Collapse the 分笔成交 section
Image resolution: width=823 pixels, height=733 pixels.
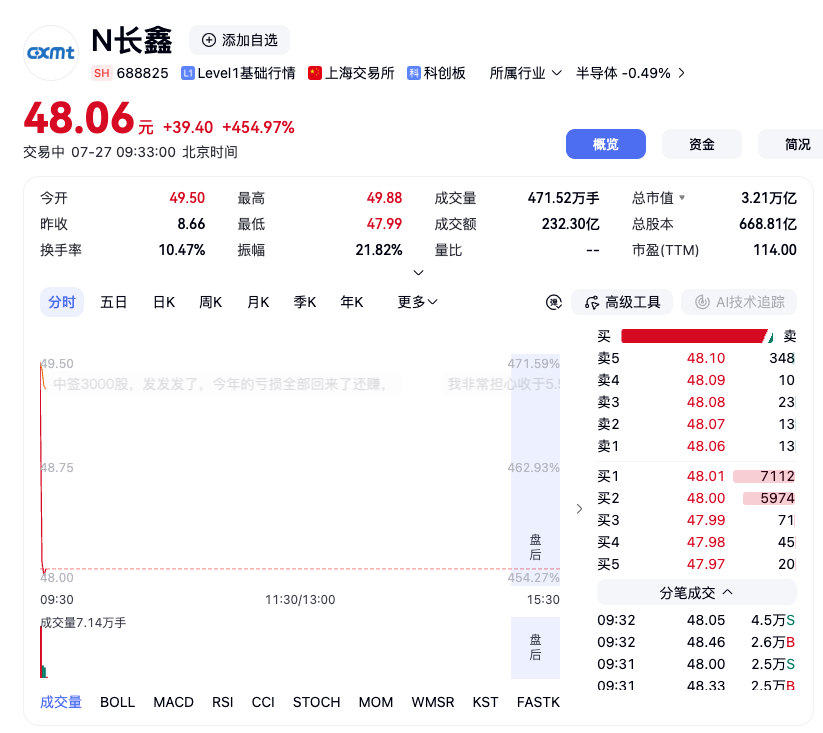[697, 592]
